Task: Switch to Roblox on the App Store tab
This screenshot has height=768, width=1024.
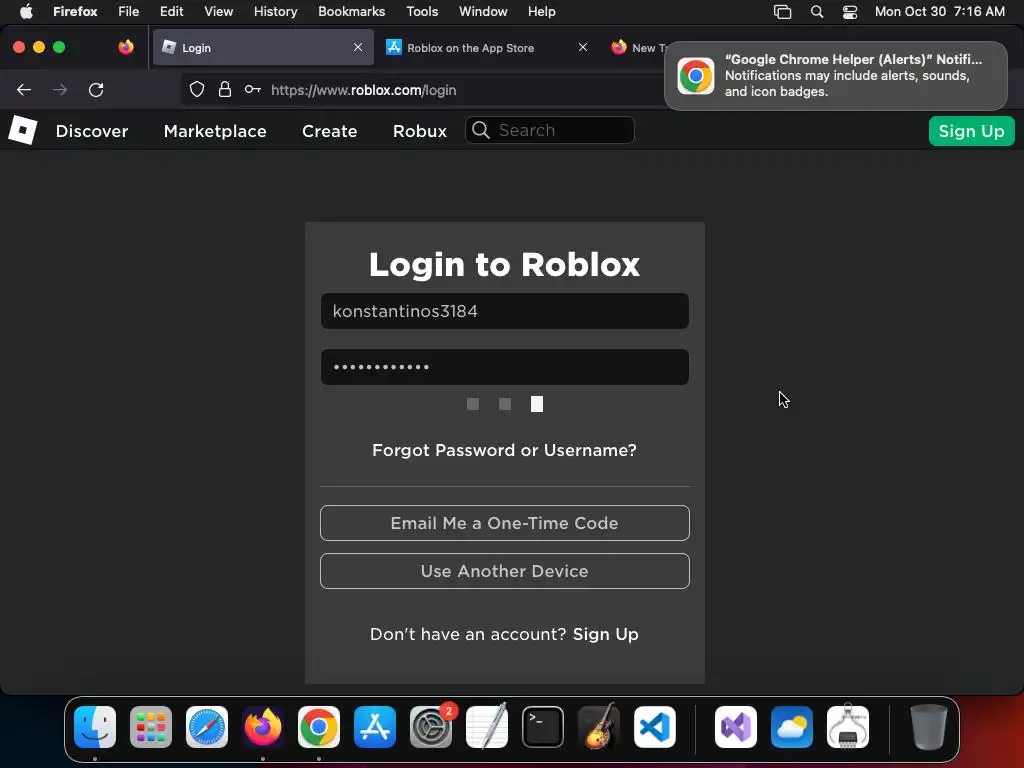Action: point(487,47)
